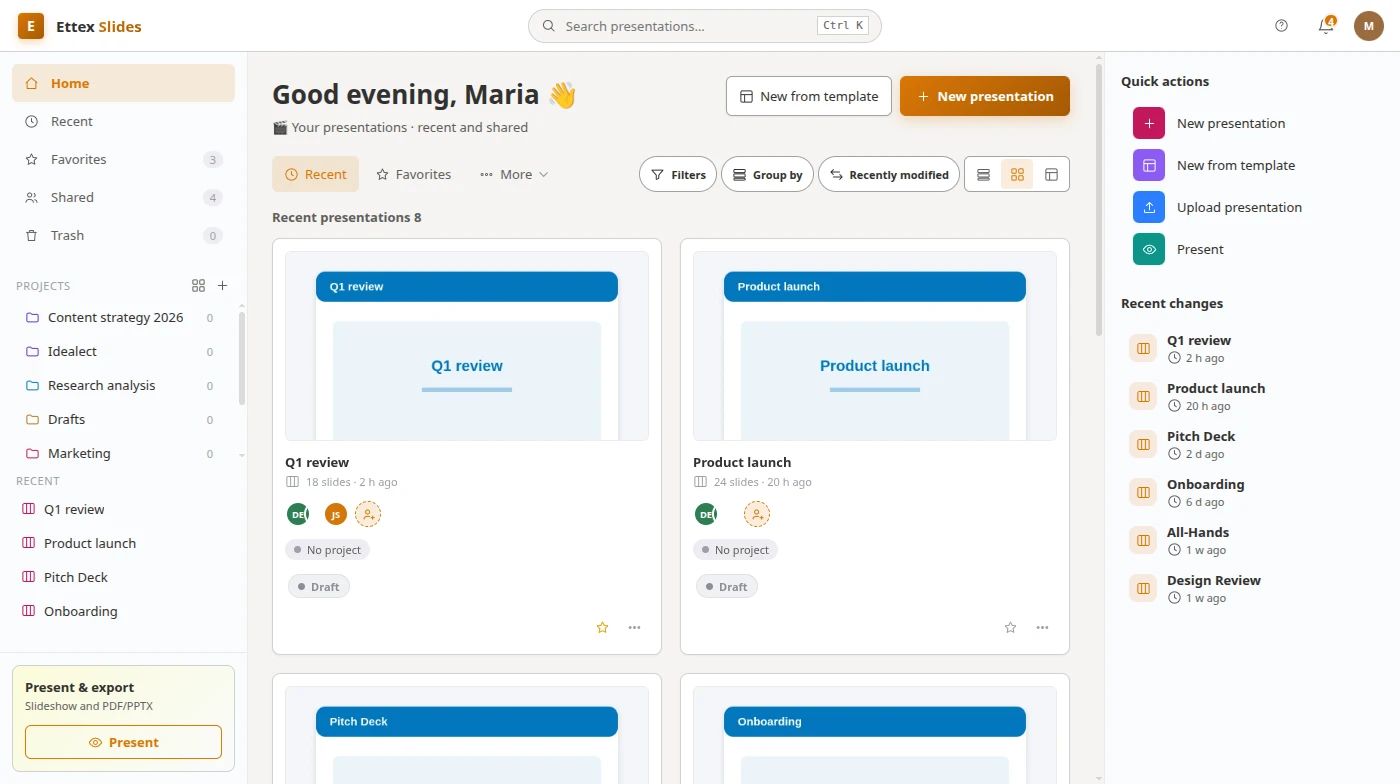Open the notifications bell
Screen dimensions: 1400x784
(1326, 26)
